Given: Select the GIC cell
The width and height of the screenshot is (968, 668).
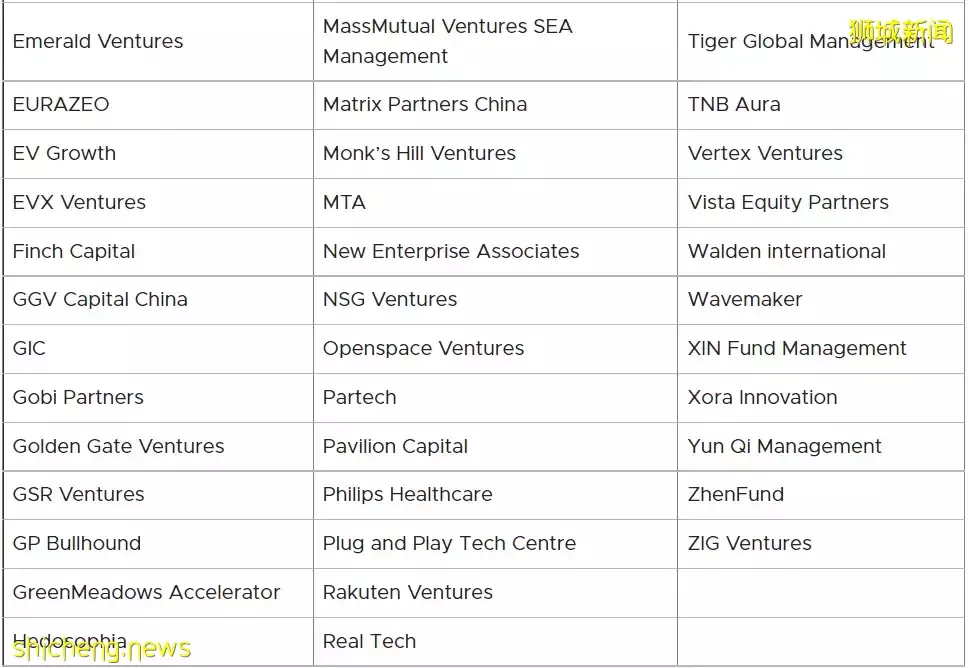Looking at the screenshot, I should [29, 348].
